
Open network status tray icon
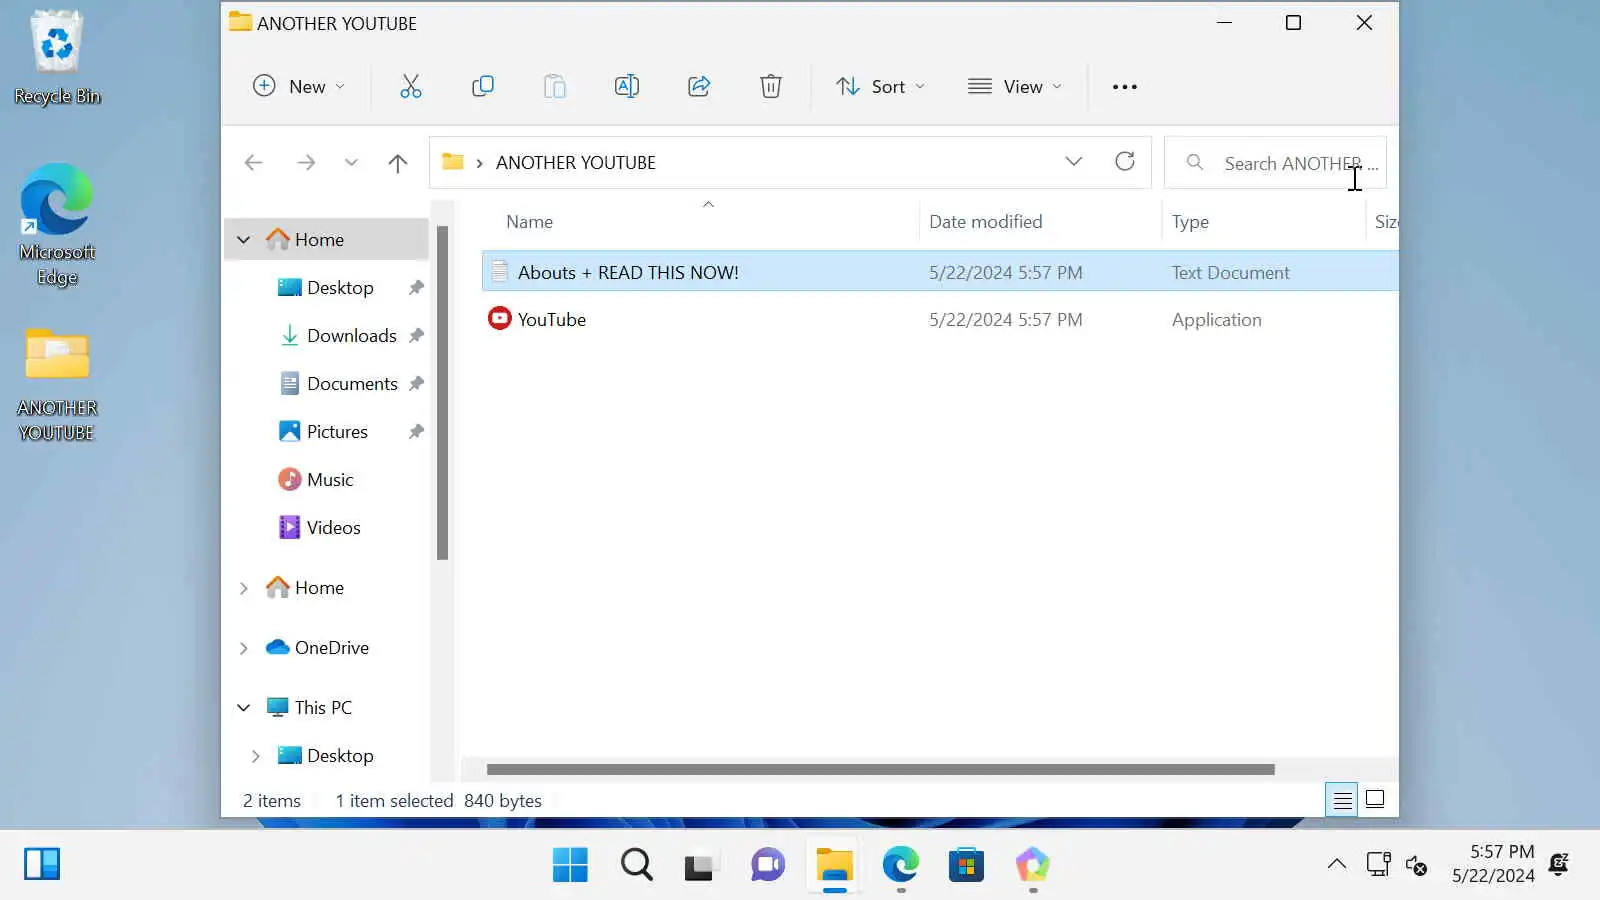coord(1378,864)
